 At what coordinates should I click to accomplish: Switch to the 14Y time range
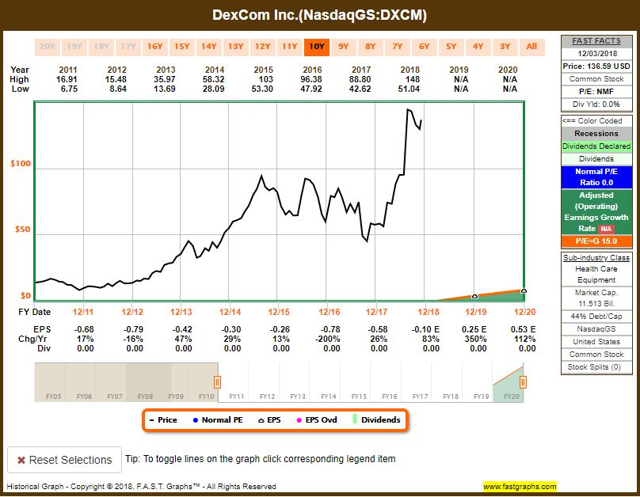[x=209, y=47]
